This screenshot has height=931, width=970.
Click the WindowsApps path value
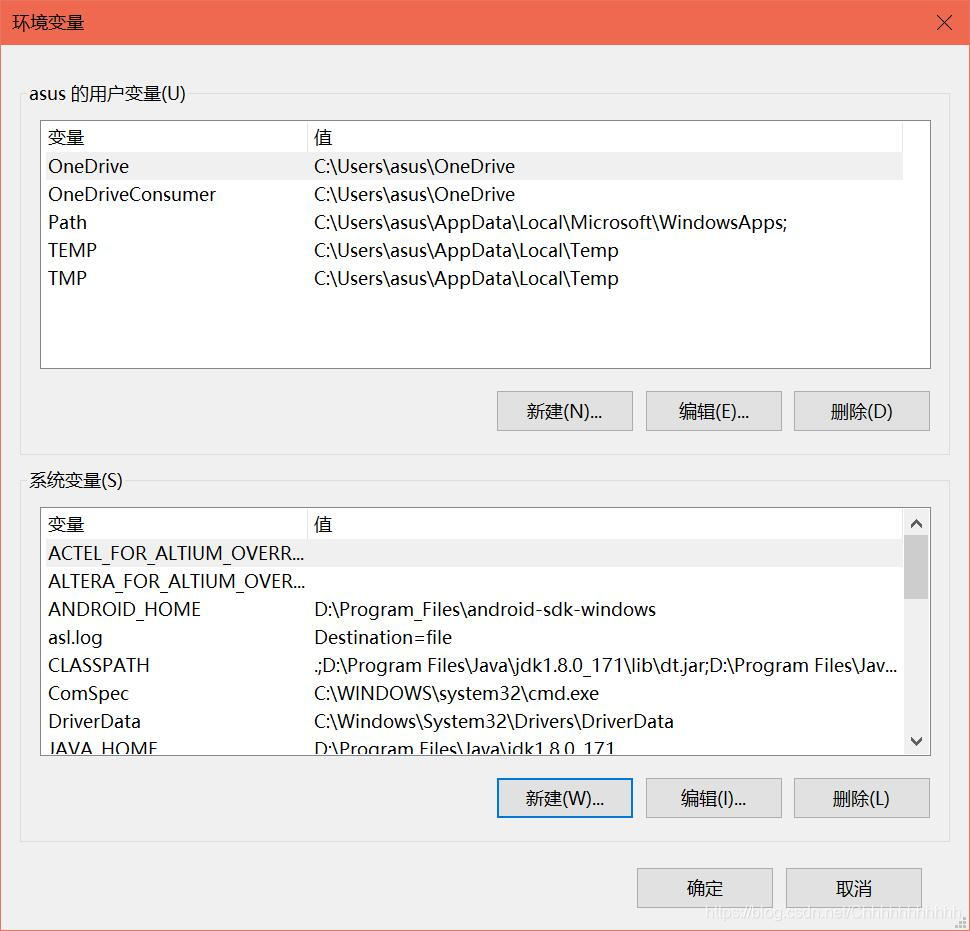pos(551,222)
